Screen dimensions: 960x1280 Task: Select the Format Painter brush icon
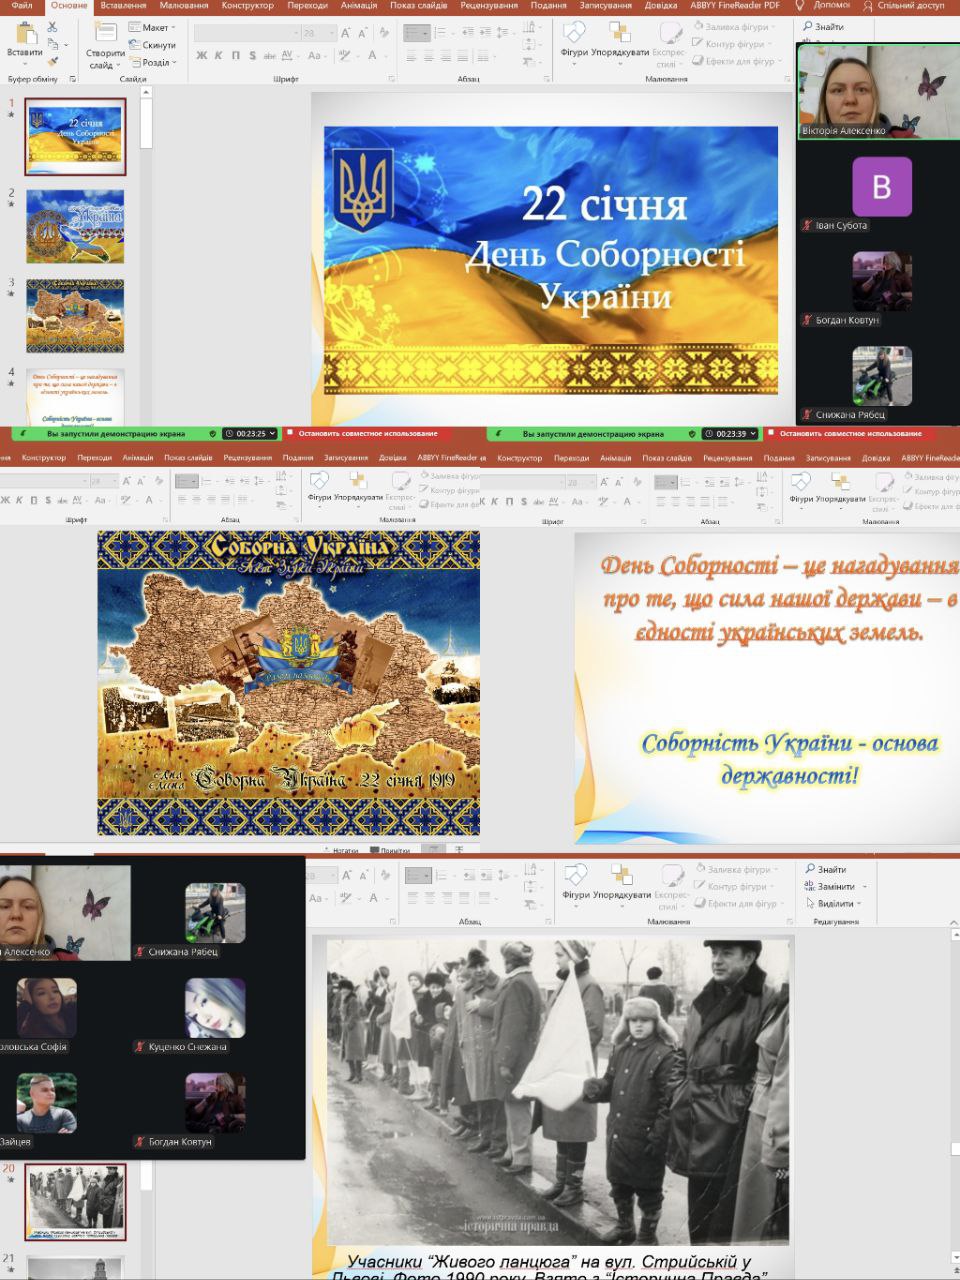click(54, 62)
